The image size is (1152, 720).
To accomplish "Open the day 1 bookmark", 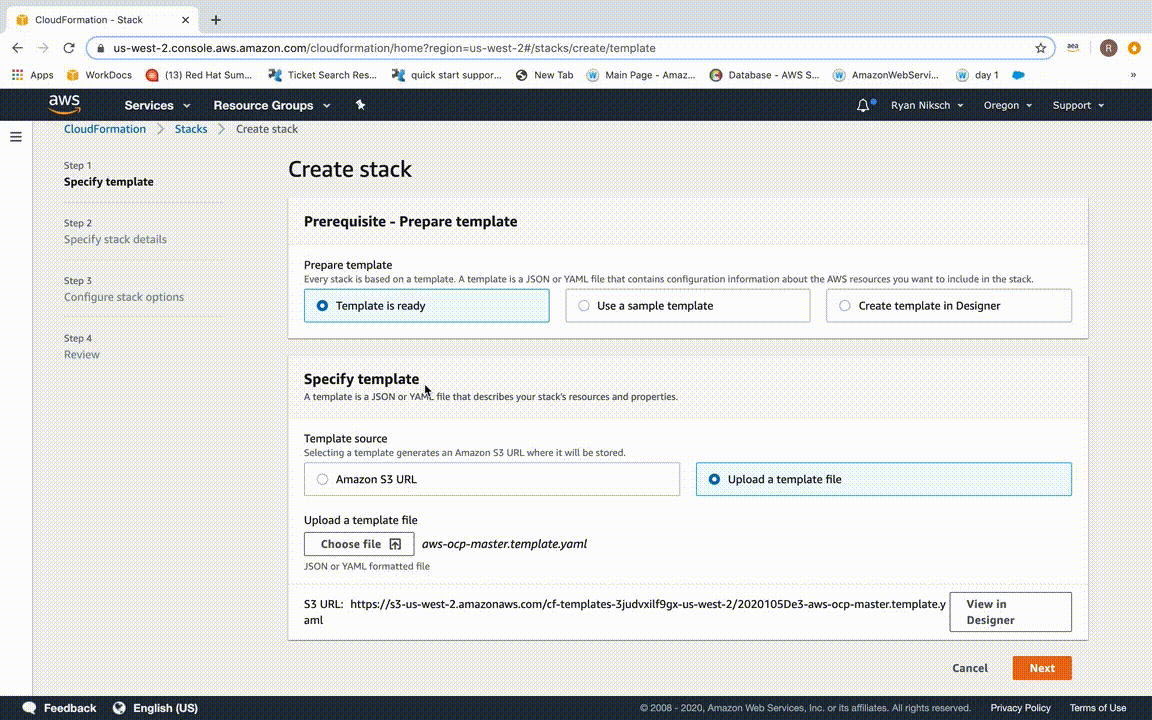I will (x=977, y=75).
